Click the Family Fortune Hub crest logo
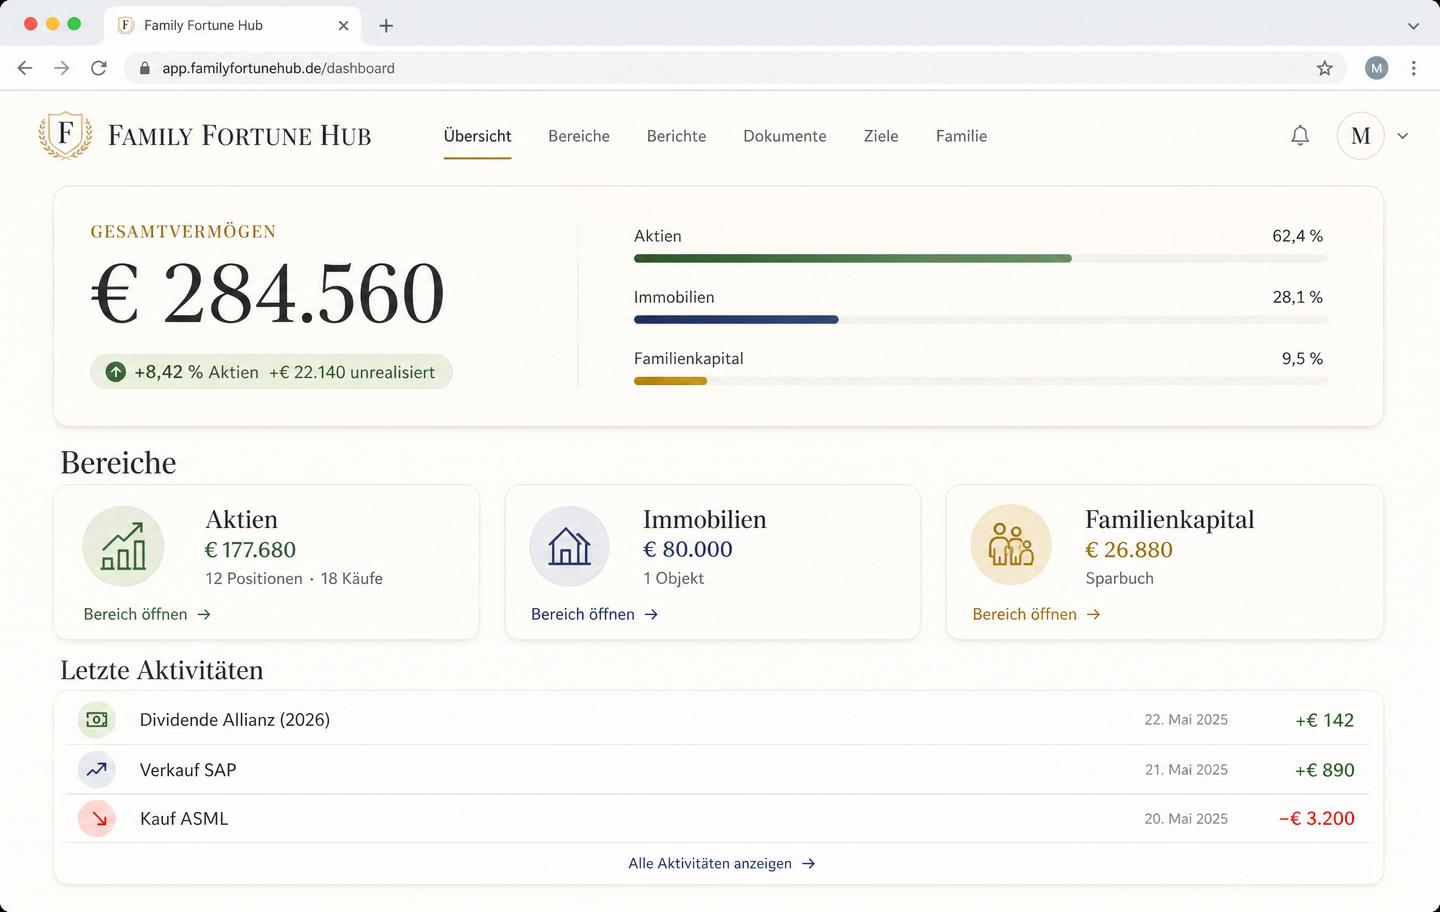This screenshot has width=1440, height=912. coord(65,135)
